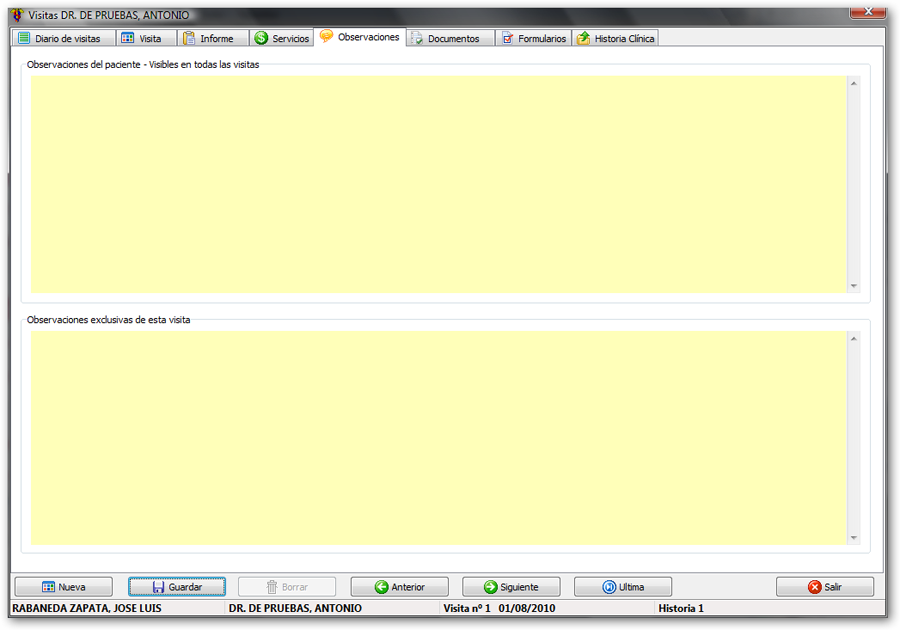
Task: Click the Nueva button to create visit
Action: 63,587
